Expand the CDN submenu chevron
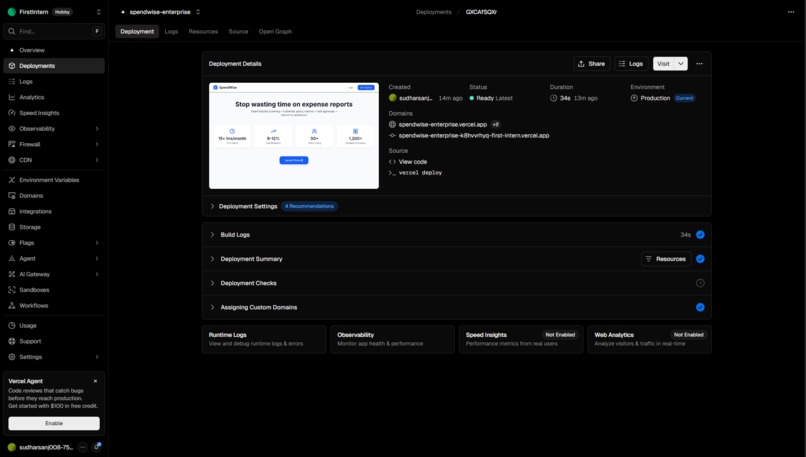The width and height of the screenshot is (806, 457). [x=97, y=160]
